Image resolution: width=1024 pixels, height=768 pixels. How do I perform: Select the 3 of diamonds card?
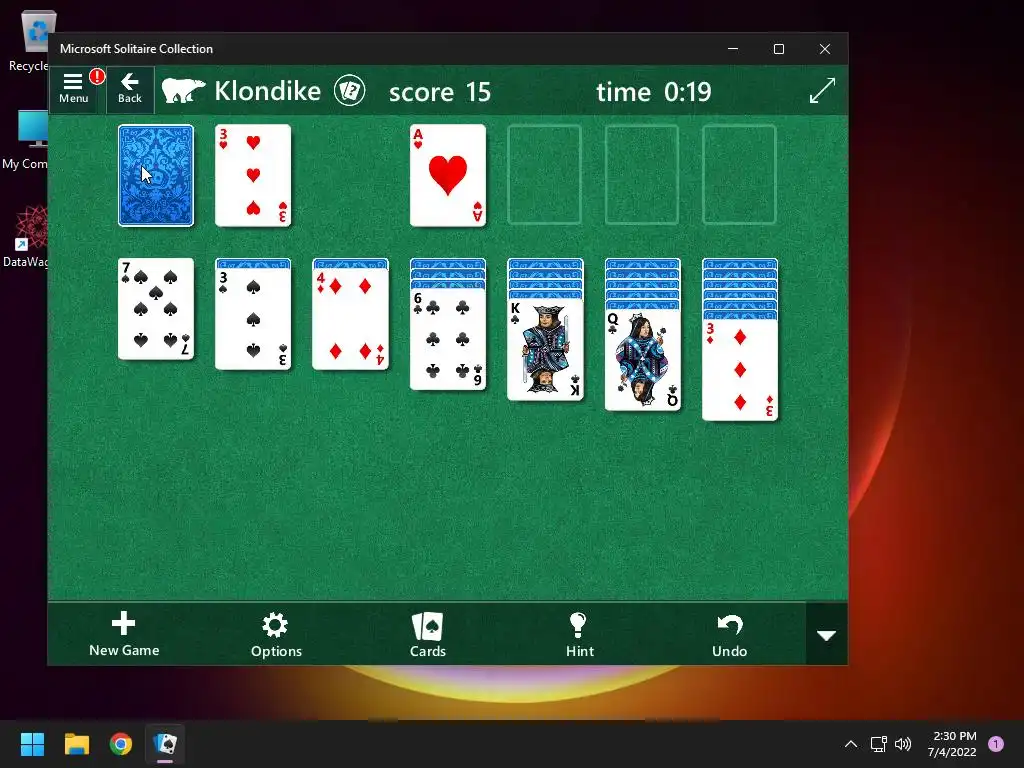[740, 370]
